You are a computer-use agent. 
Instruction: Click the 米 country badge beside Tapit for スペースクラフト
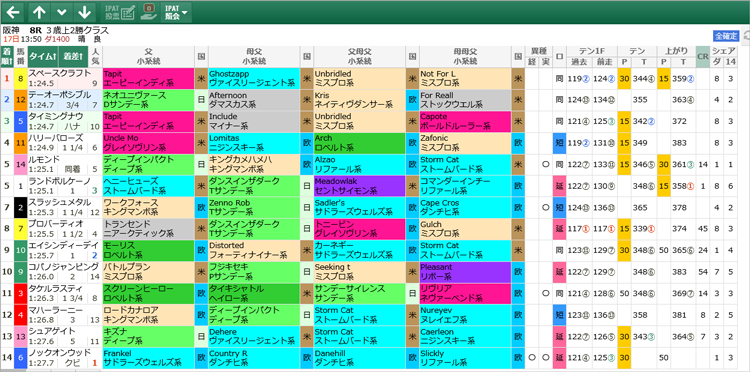(201, 78)
